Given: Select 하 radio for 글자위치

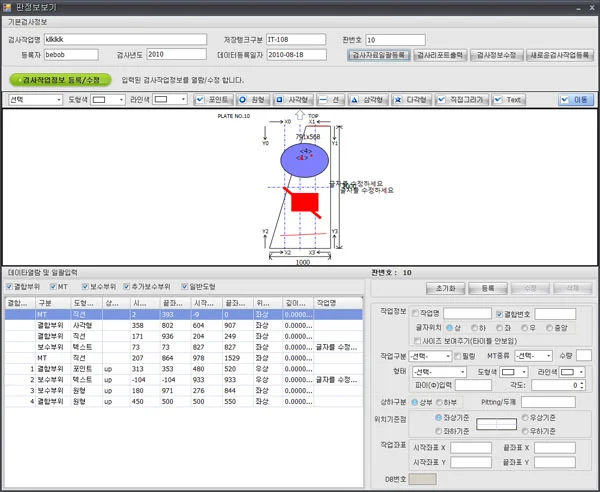Looking at the screenshot, I should 474,328.
